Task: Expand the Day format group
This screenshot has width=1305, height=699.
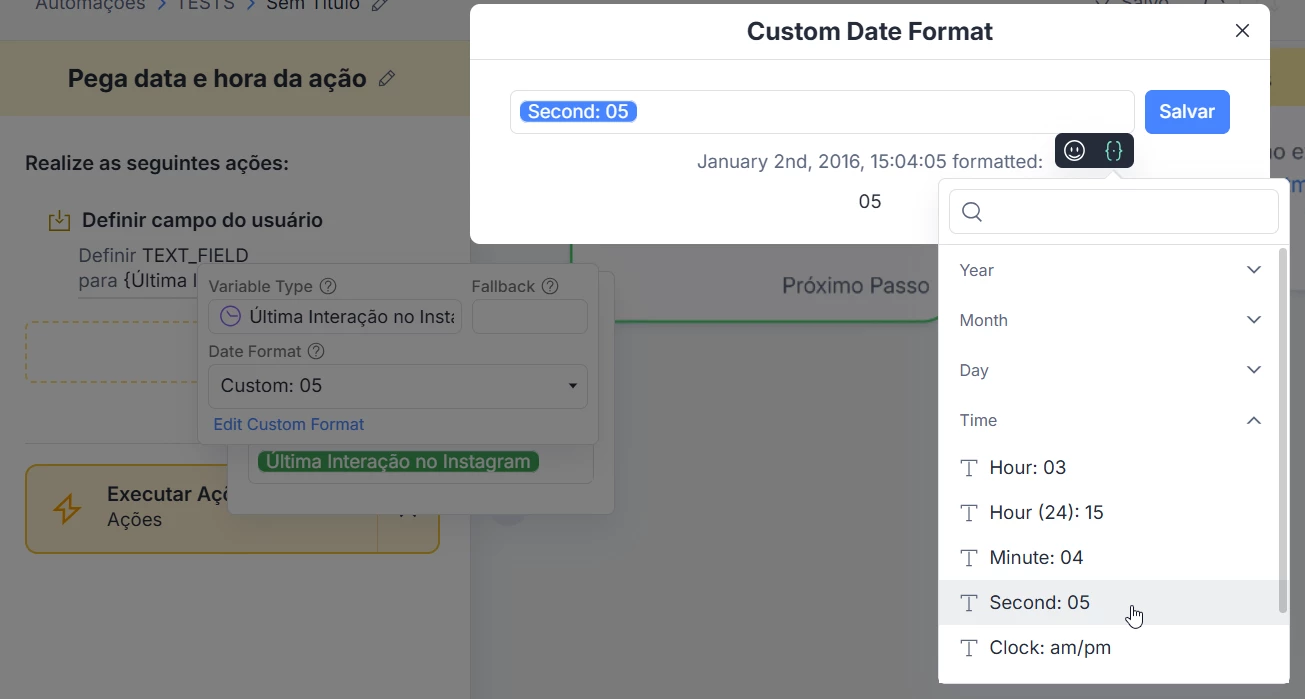Action: click(x=1109, y=370)
